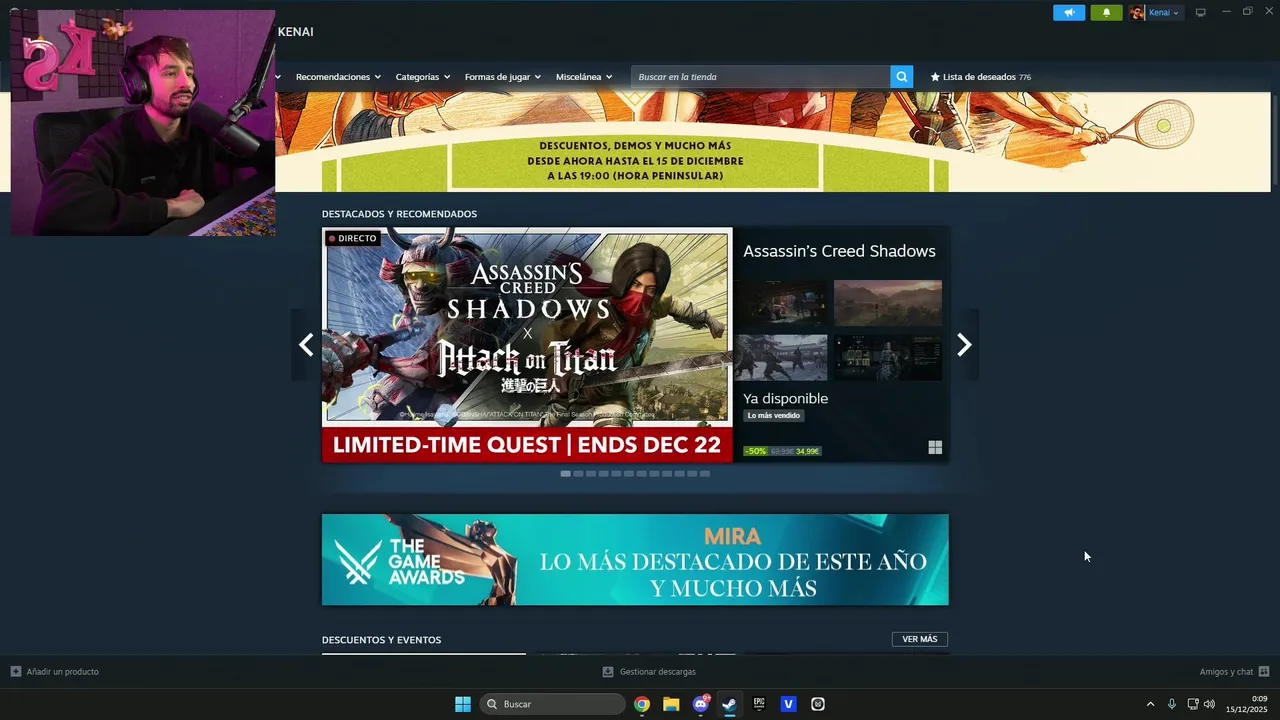The width and height of the screenshot is (1280, 720).
Task: Open File Explorer from the taskbar
Action: 671,704
